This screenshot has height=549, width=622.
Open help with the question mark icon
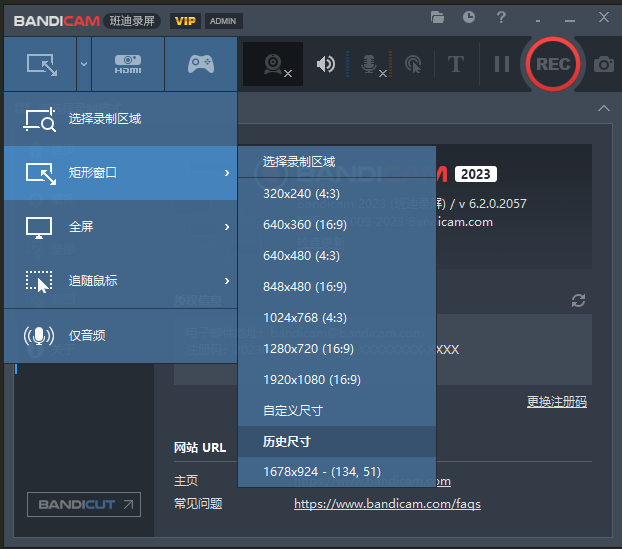point(501,17)
